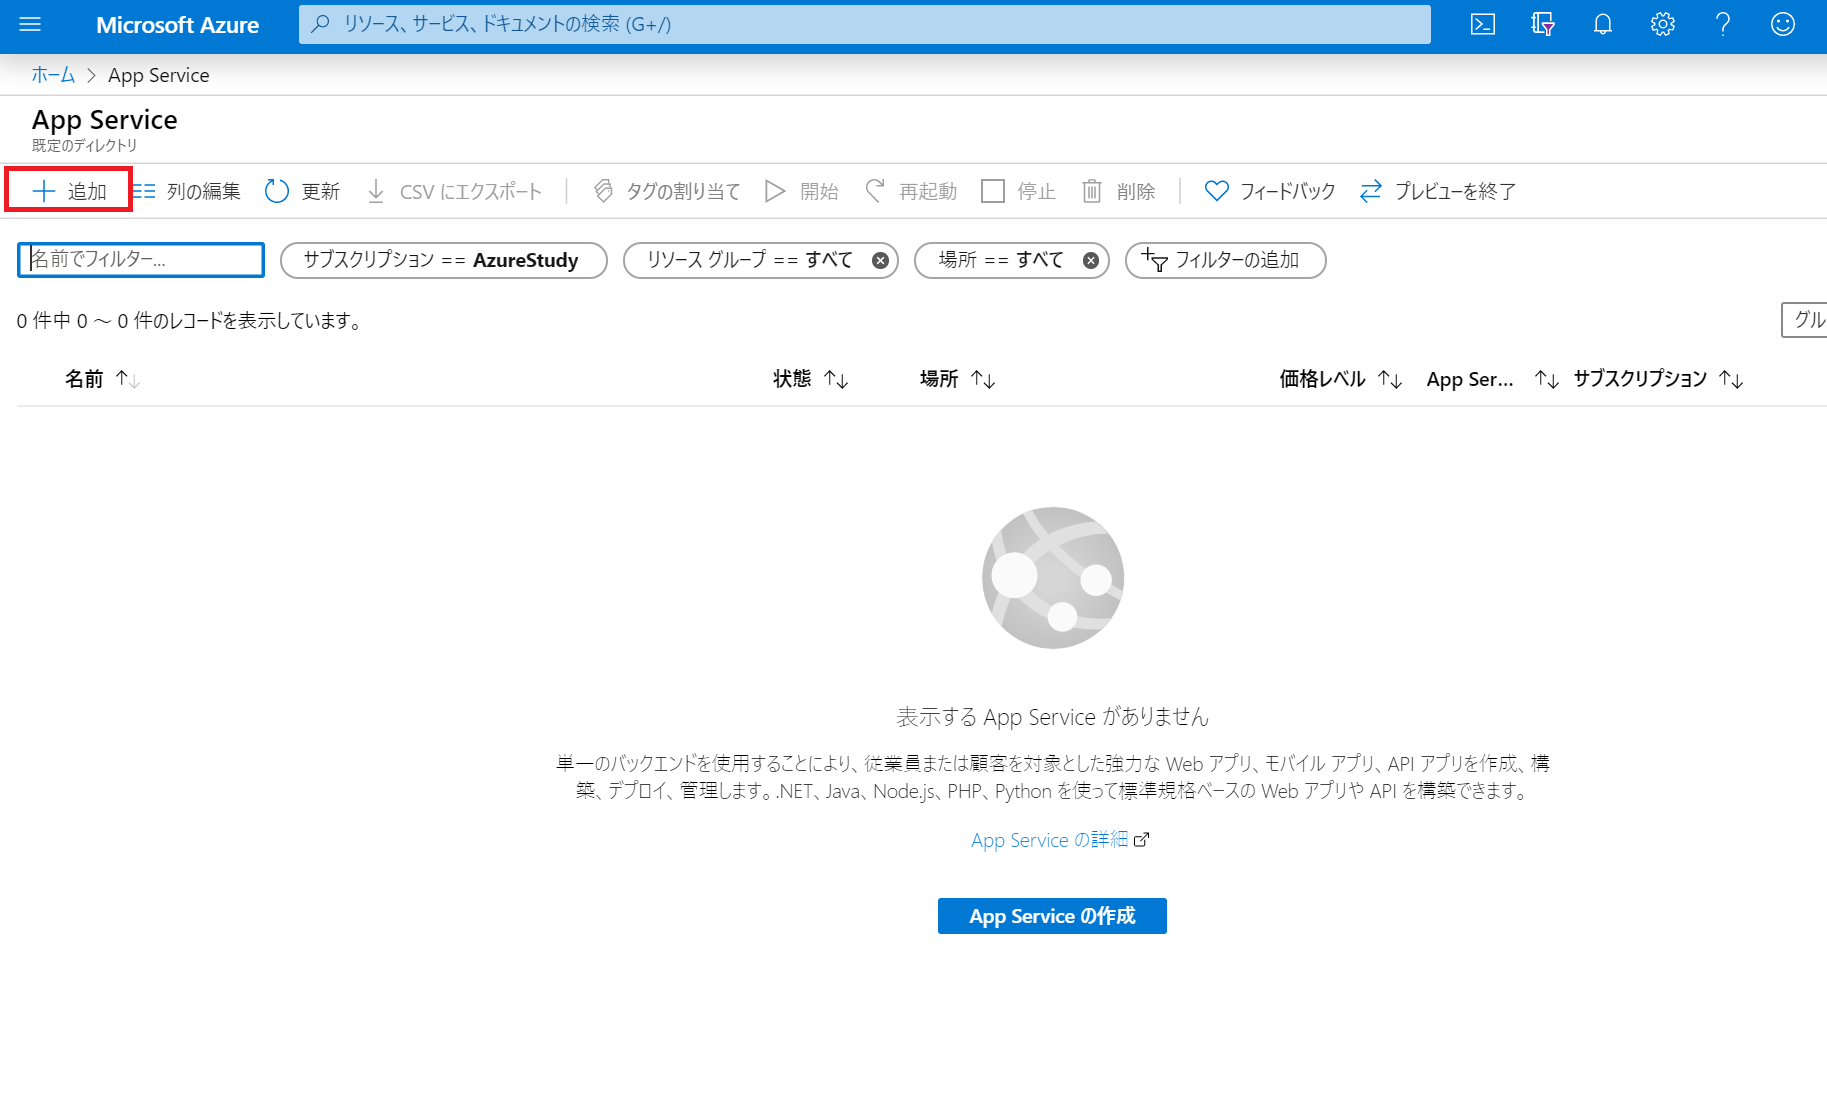The image size is (1827, 1096).
Task: Open the portal hamburger menu
Action: pos(30,25)
